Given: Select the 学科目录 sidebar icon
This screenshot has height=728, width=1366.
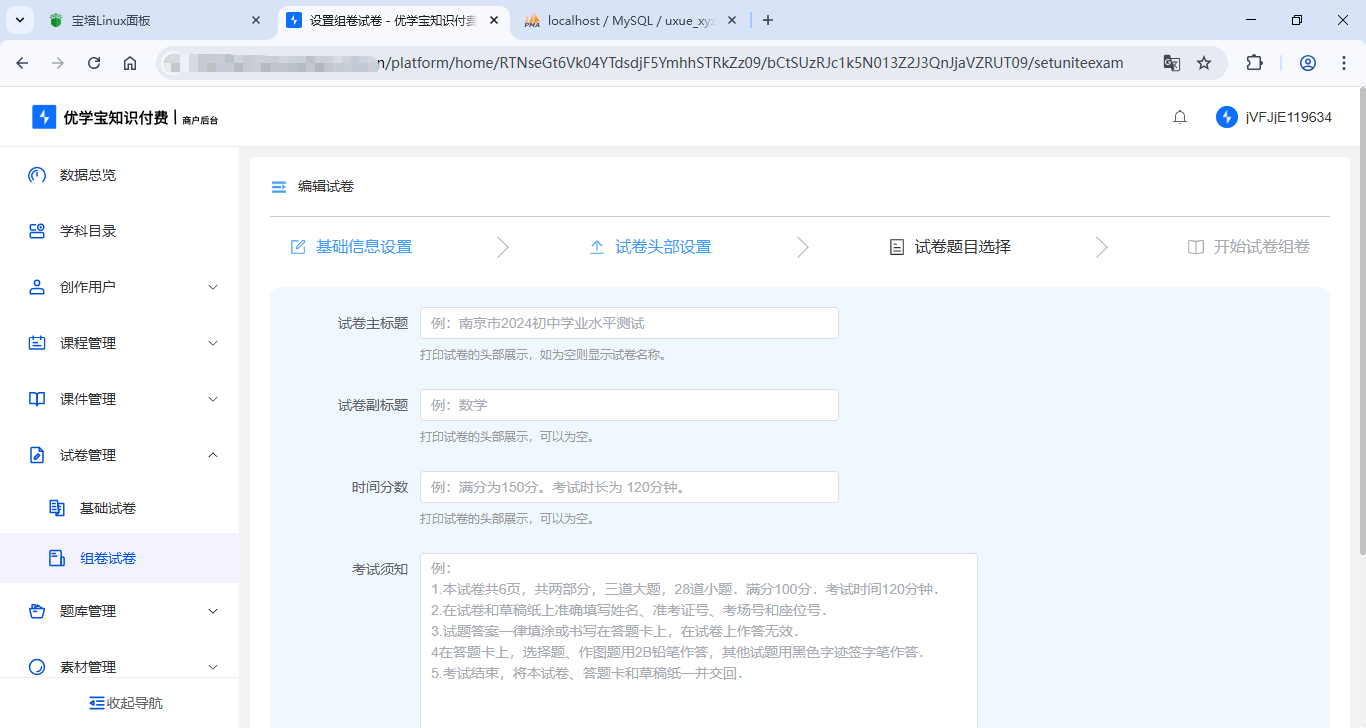Looking at the screenshot, I should click(36, 231).
